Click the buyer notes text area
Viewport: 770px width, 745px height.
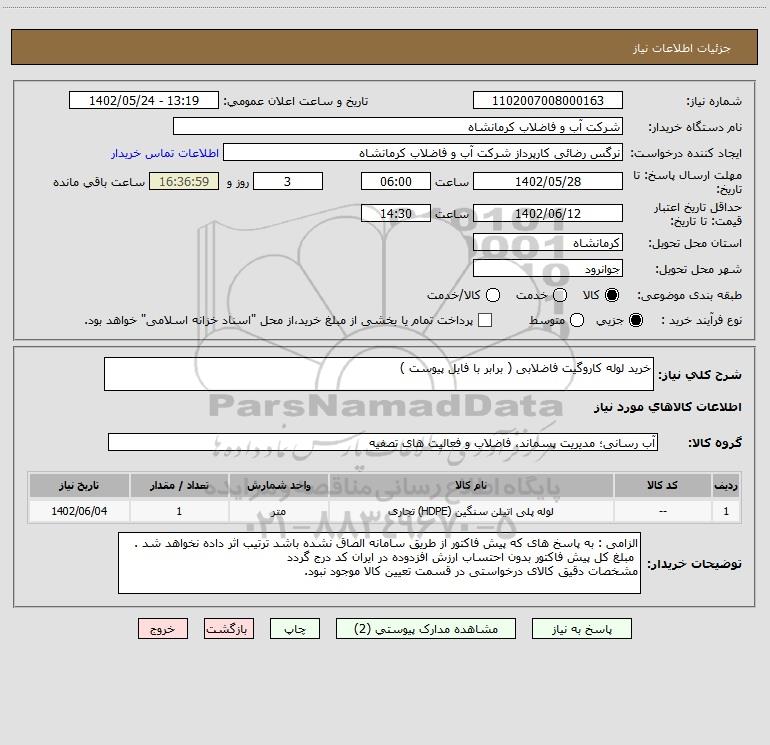click(379, 563)
